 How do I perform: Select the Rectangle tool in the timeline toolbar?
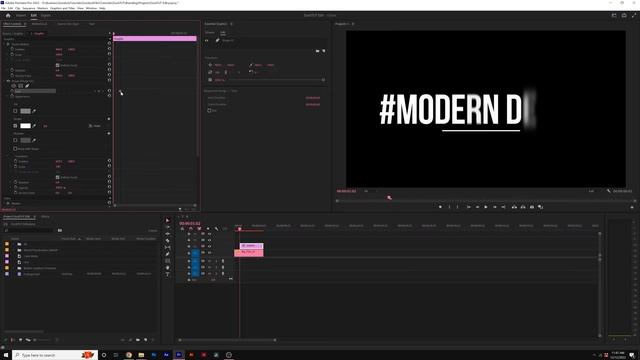(167, 261)
